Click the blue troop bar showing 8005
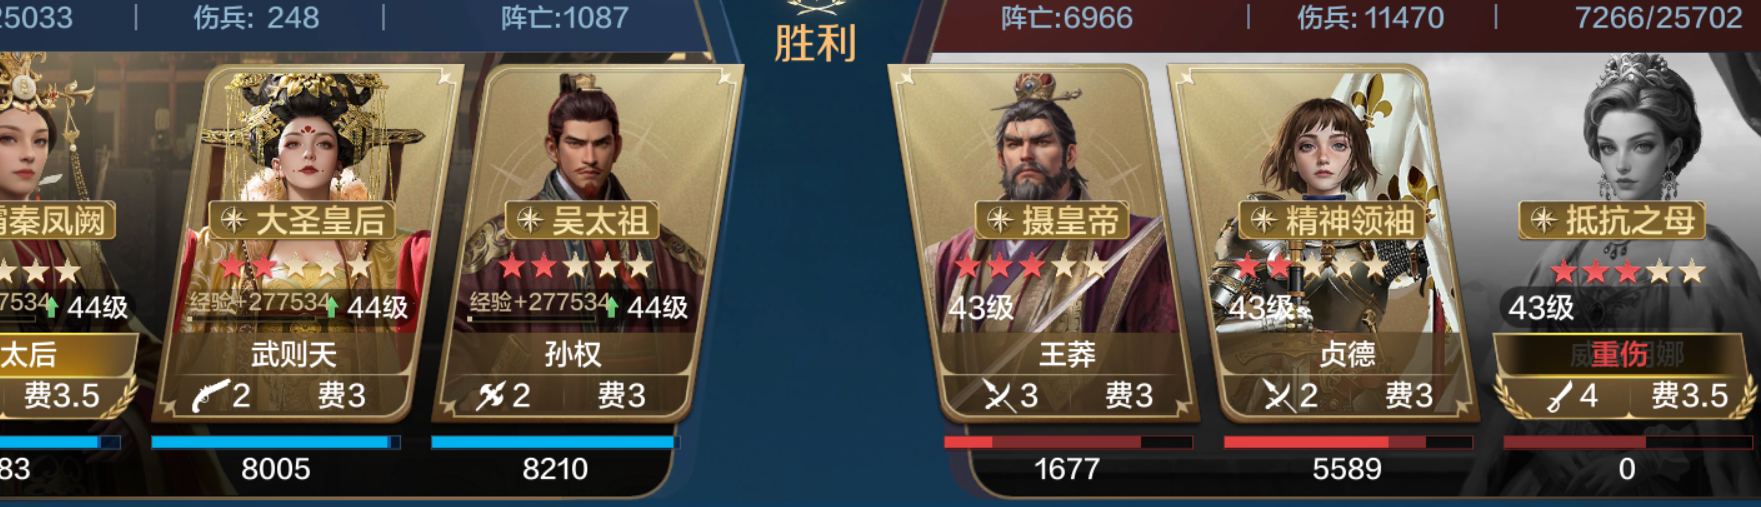The width and height of the screenshot is (1761, 507). [x=276, y=441]
